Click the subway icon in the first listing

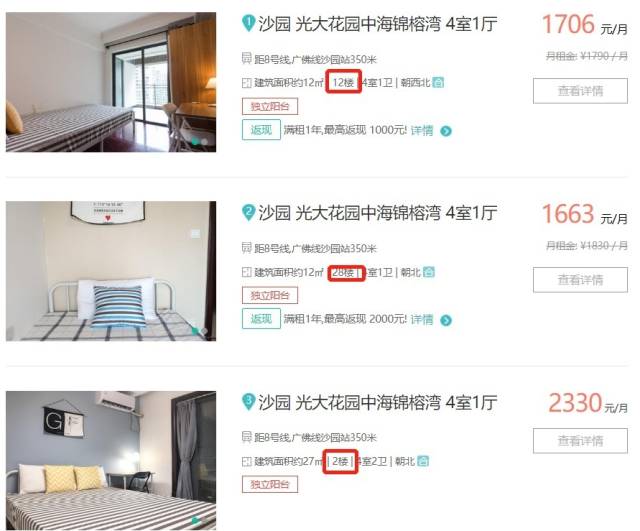[246, 59]
